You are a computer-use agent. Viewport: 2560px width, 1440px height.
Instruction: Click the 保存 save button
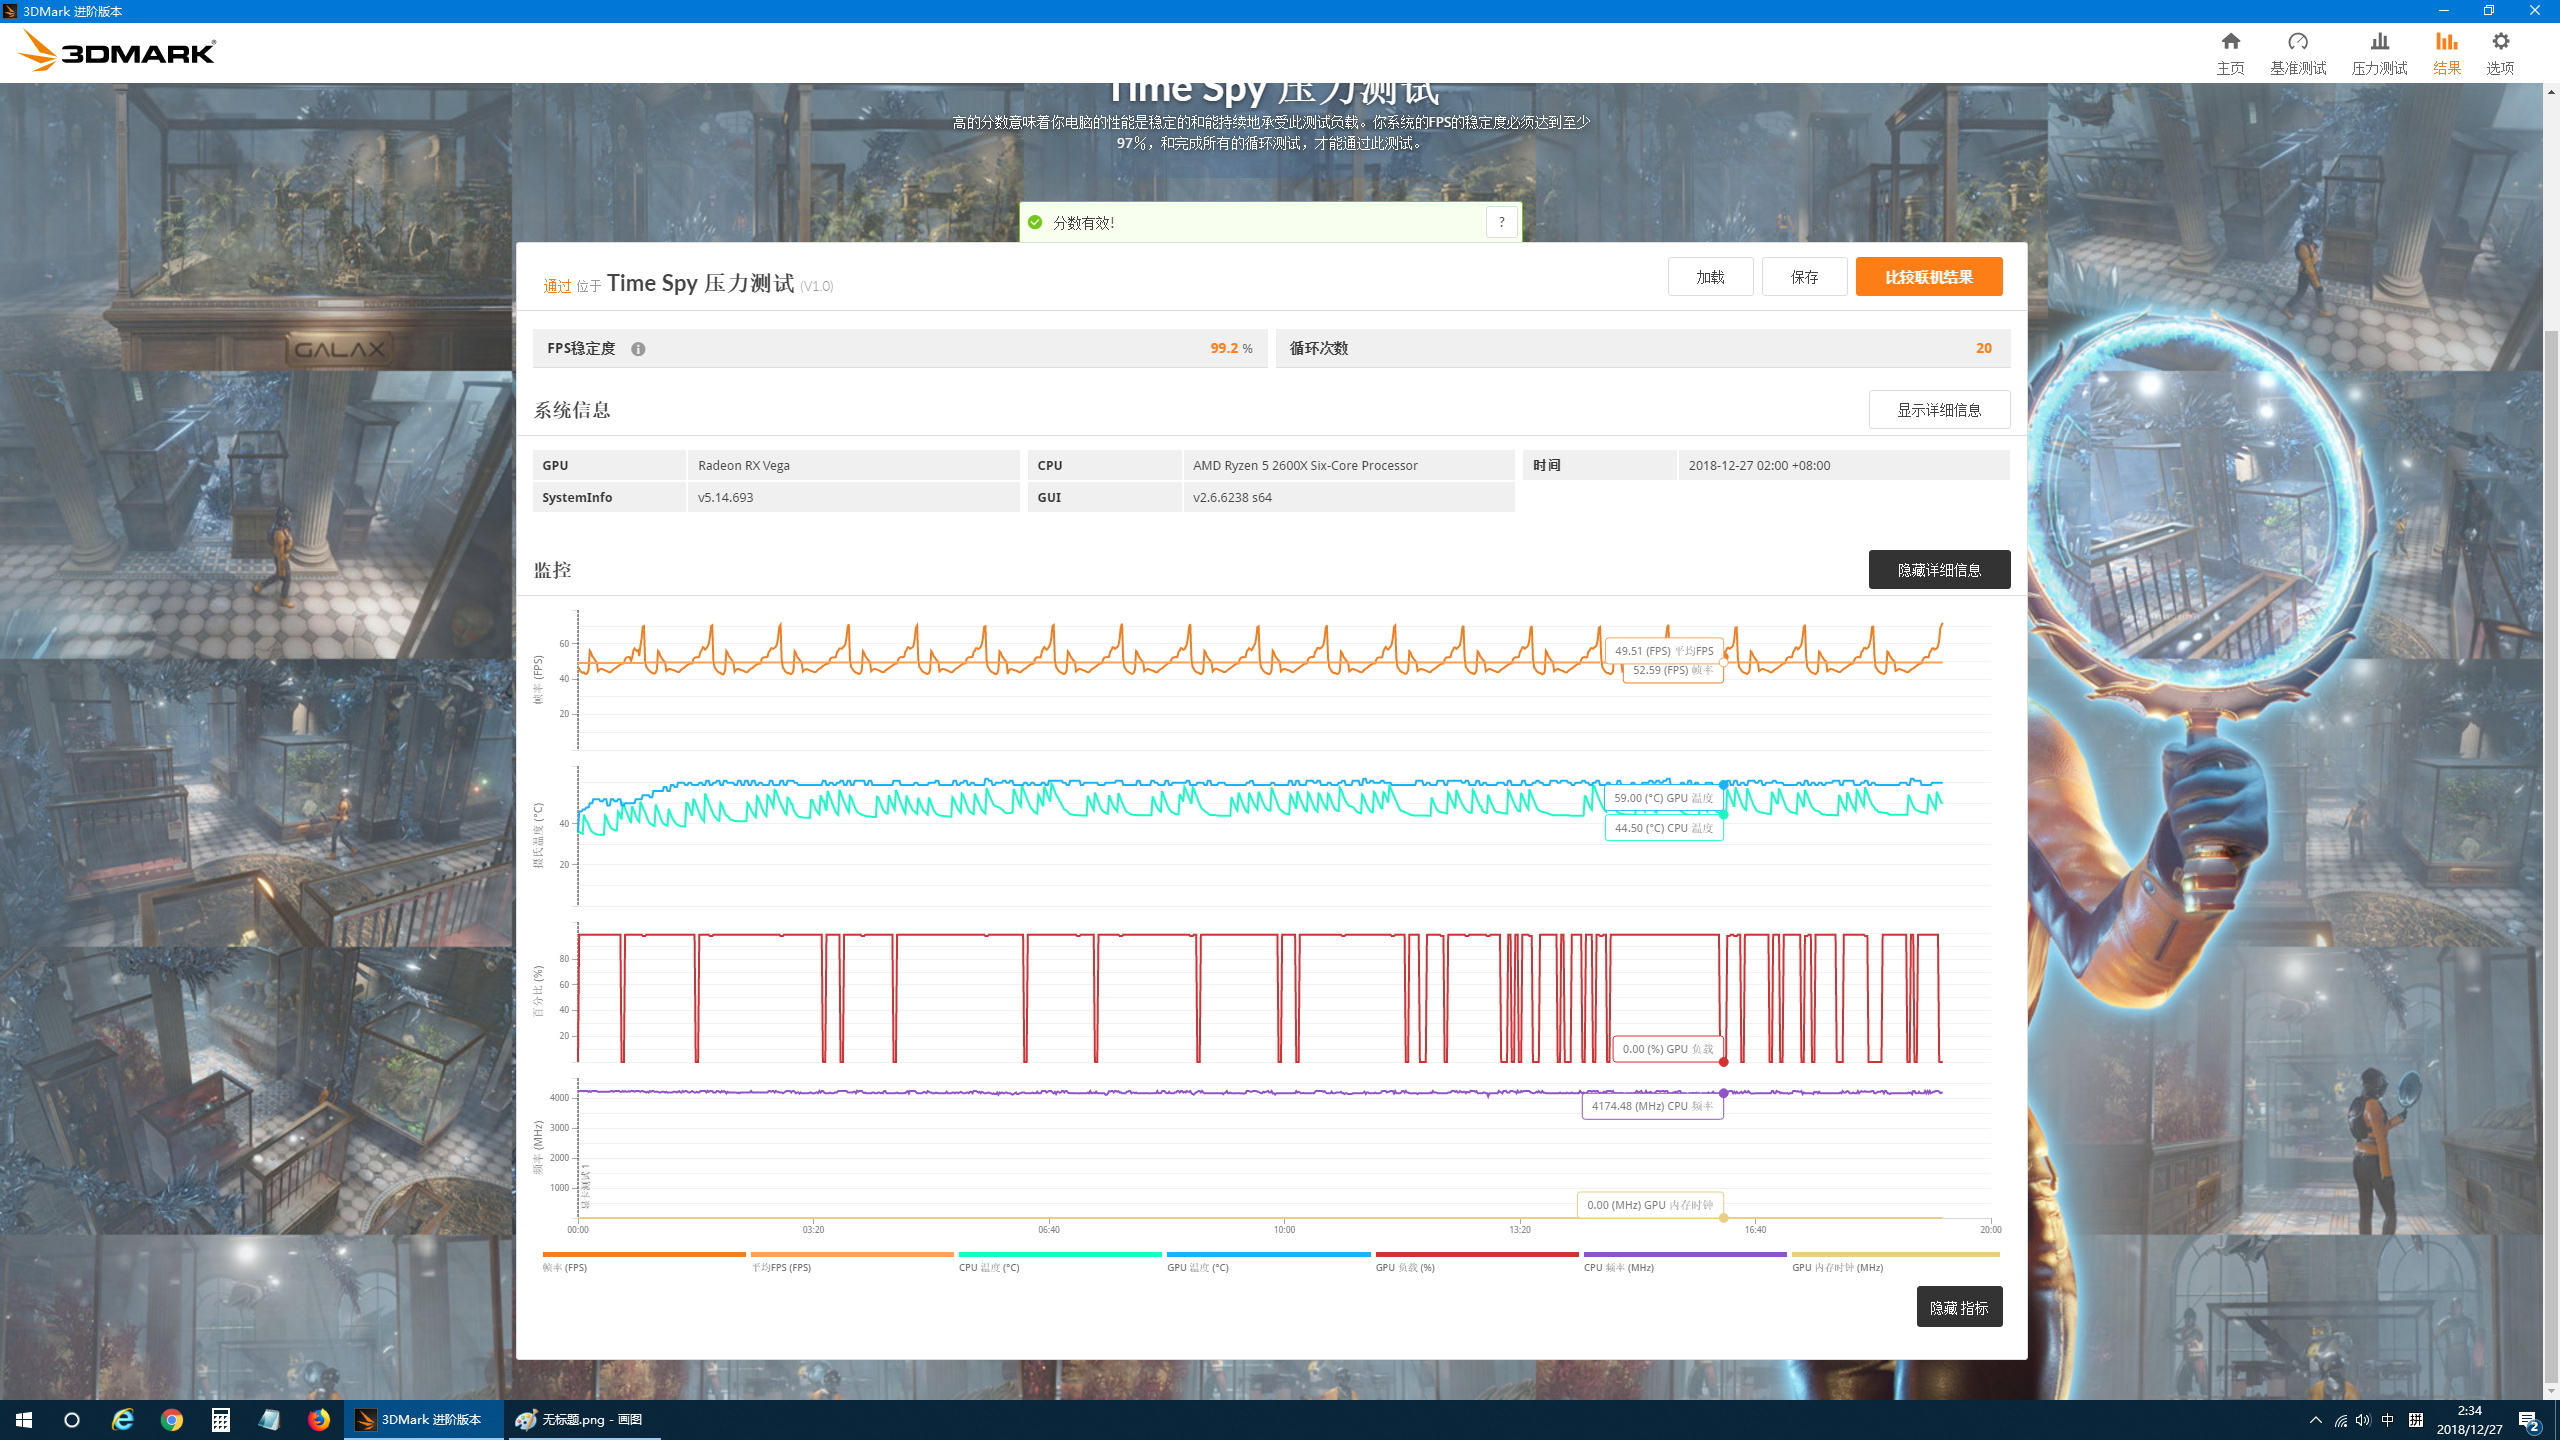pos(1804,277)
